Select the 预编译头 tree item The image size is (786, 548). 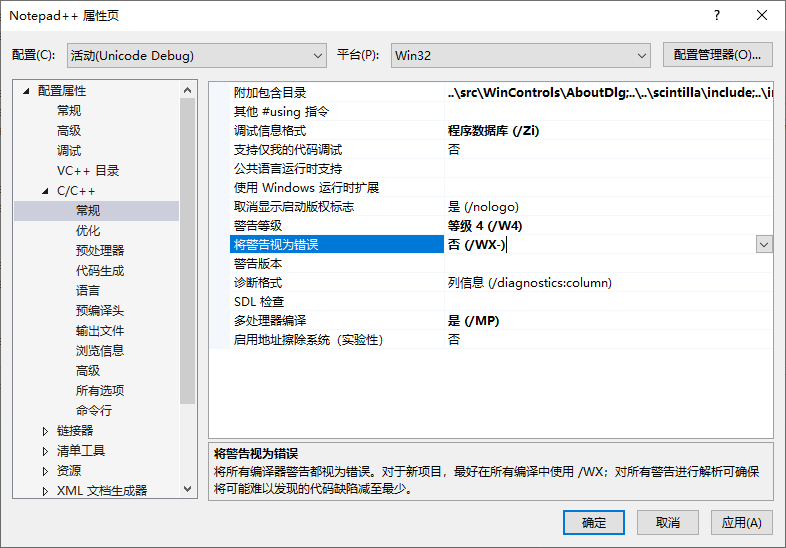(x=100, y=311)
